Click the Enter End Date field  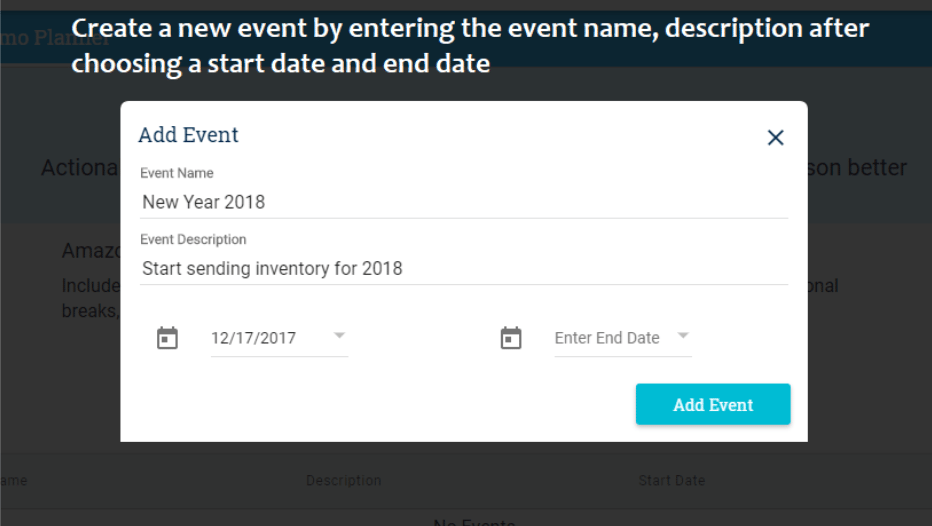(623, 338)
